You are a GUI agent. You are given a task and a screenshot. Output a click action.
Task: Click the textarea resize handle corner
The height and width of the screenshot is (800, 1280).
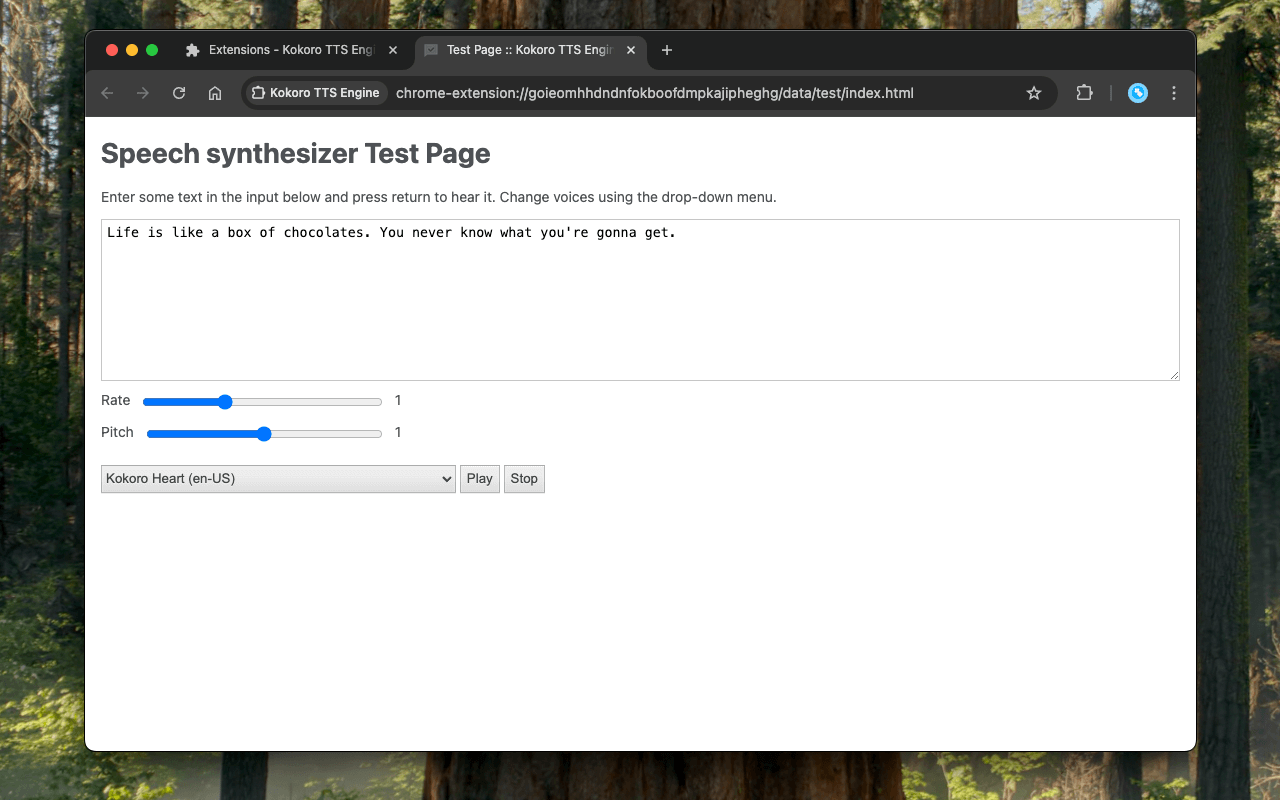[x=1173, y=374]
